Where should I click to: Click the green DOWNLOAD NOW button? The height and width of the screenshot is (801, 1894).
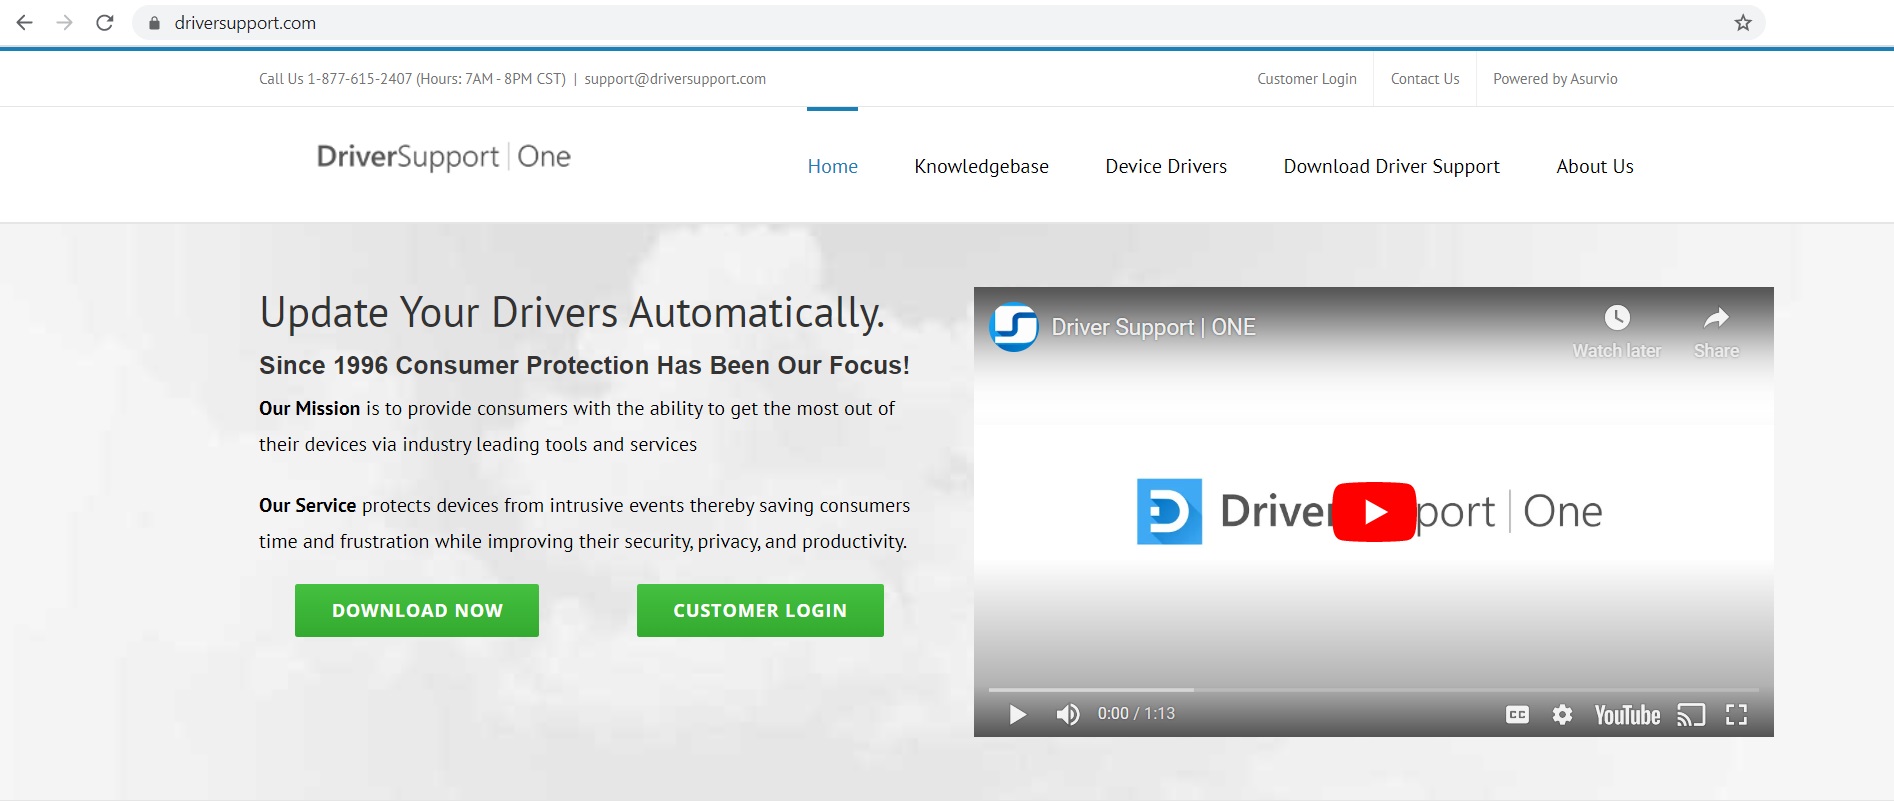(x=417, y=610)
